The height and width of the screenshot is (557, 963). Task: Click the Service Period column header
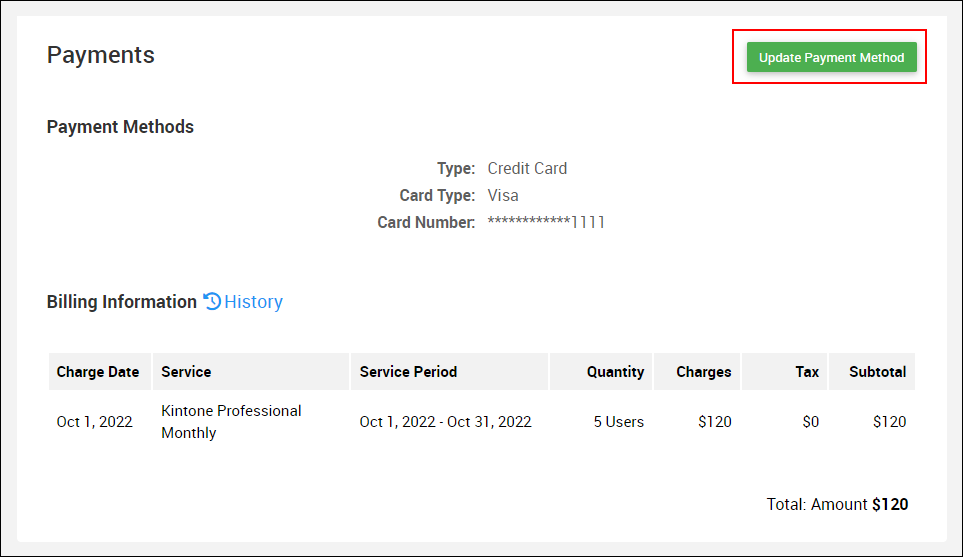(x=408, y=372)
